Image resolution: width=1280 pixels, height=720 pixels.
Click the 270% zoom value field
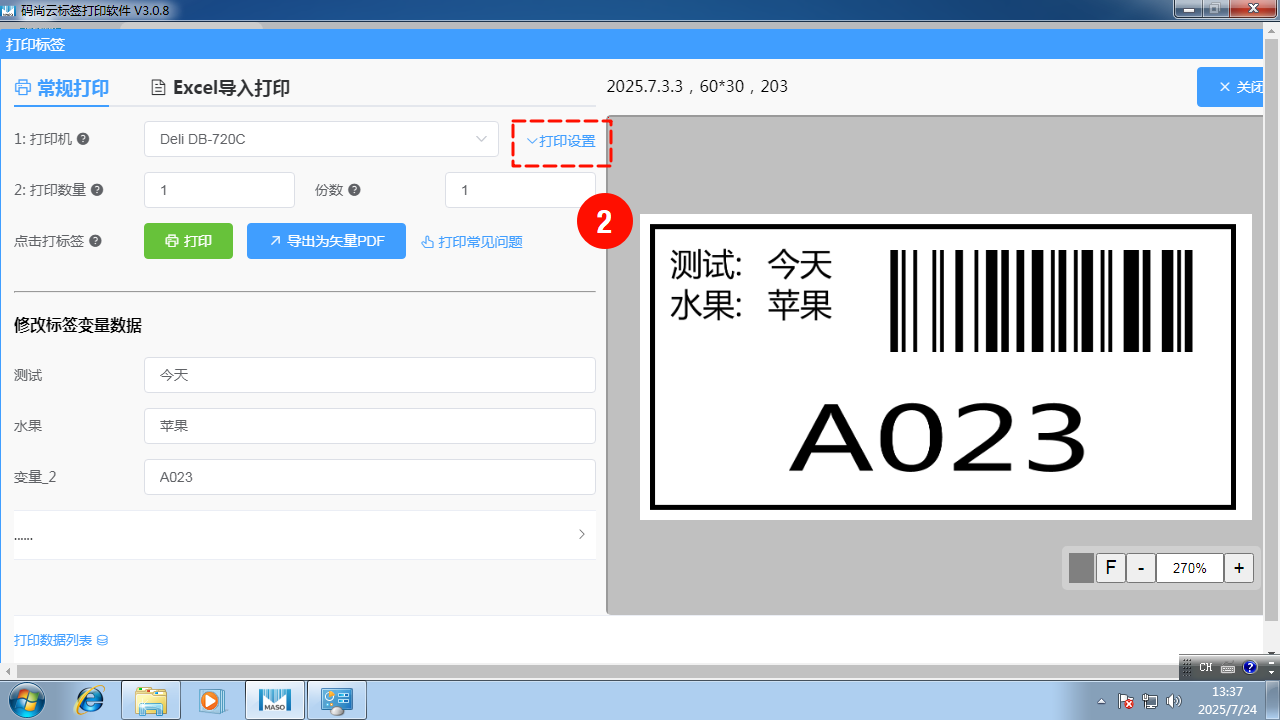pos(1190,568)
